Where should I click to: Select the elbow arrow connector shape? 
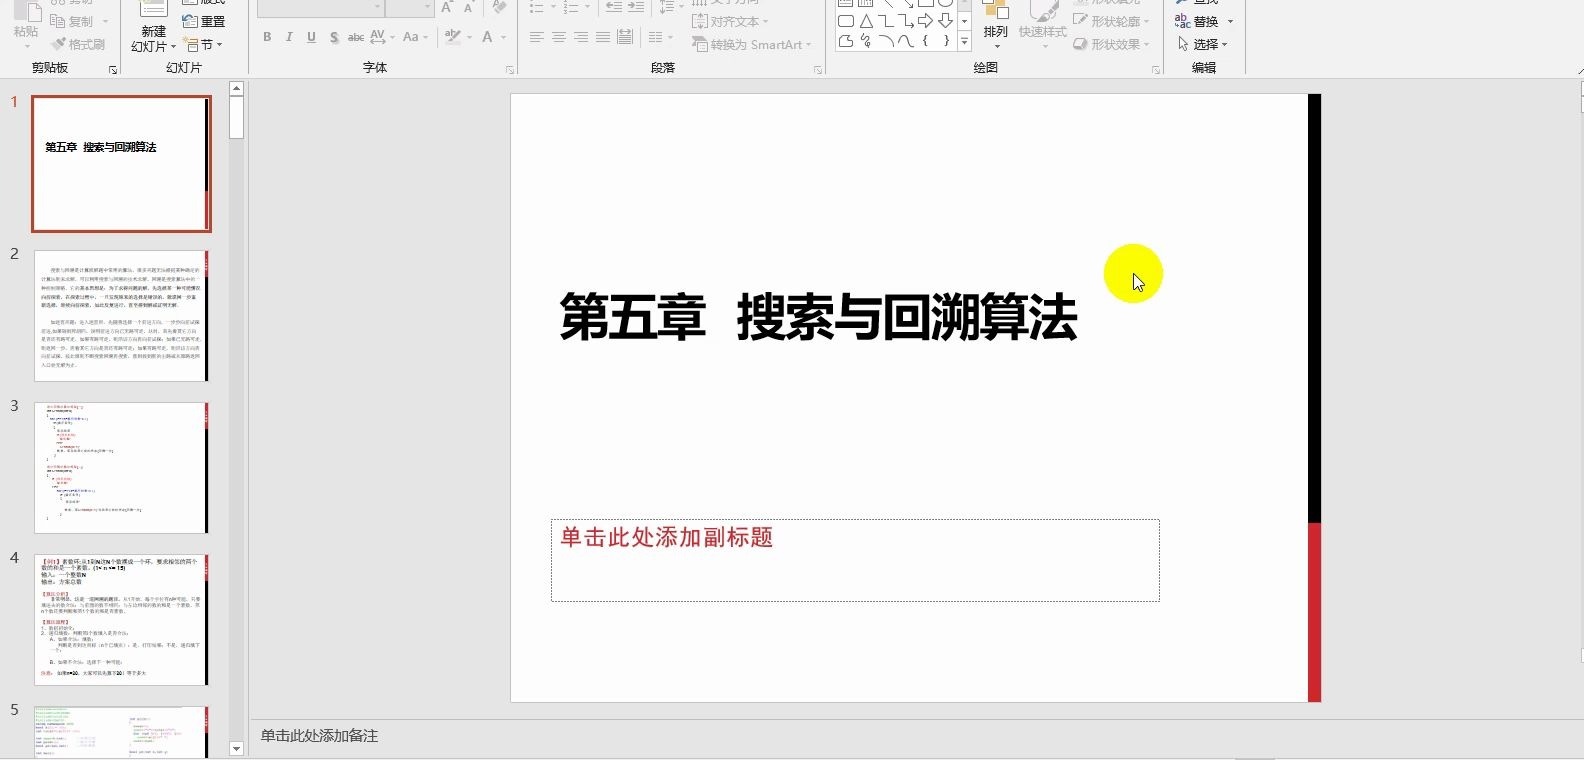pos(905,21)
